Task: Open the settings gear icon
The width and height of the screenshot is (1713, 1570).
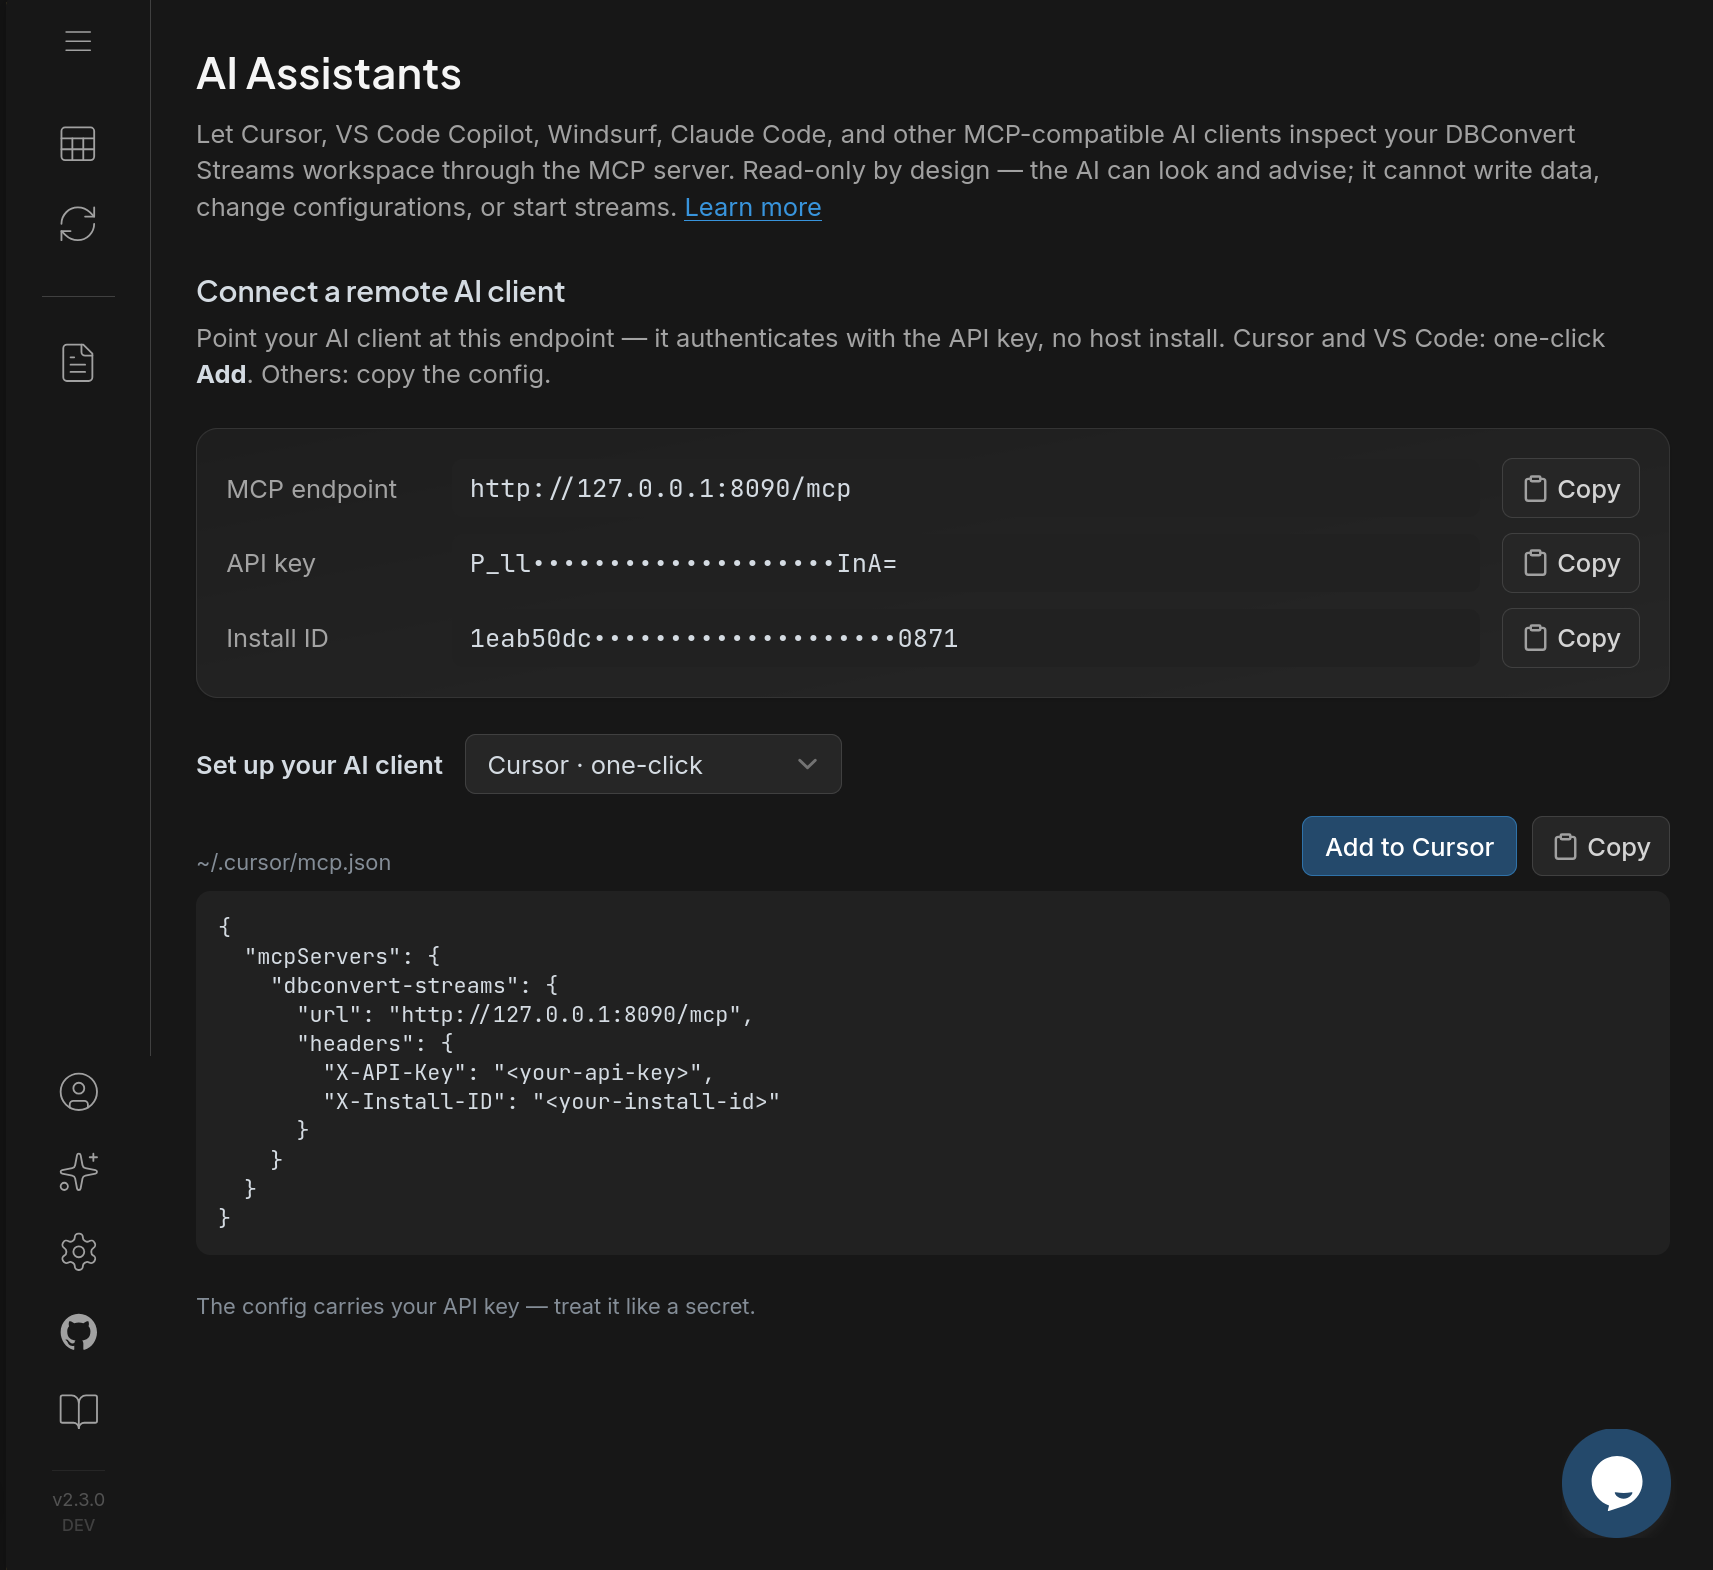Action: [x=78, y=1252]
